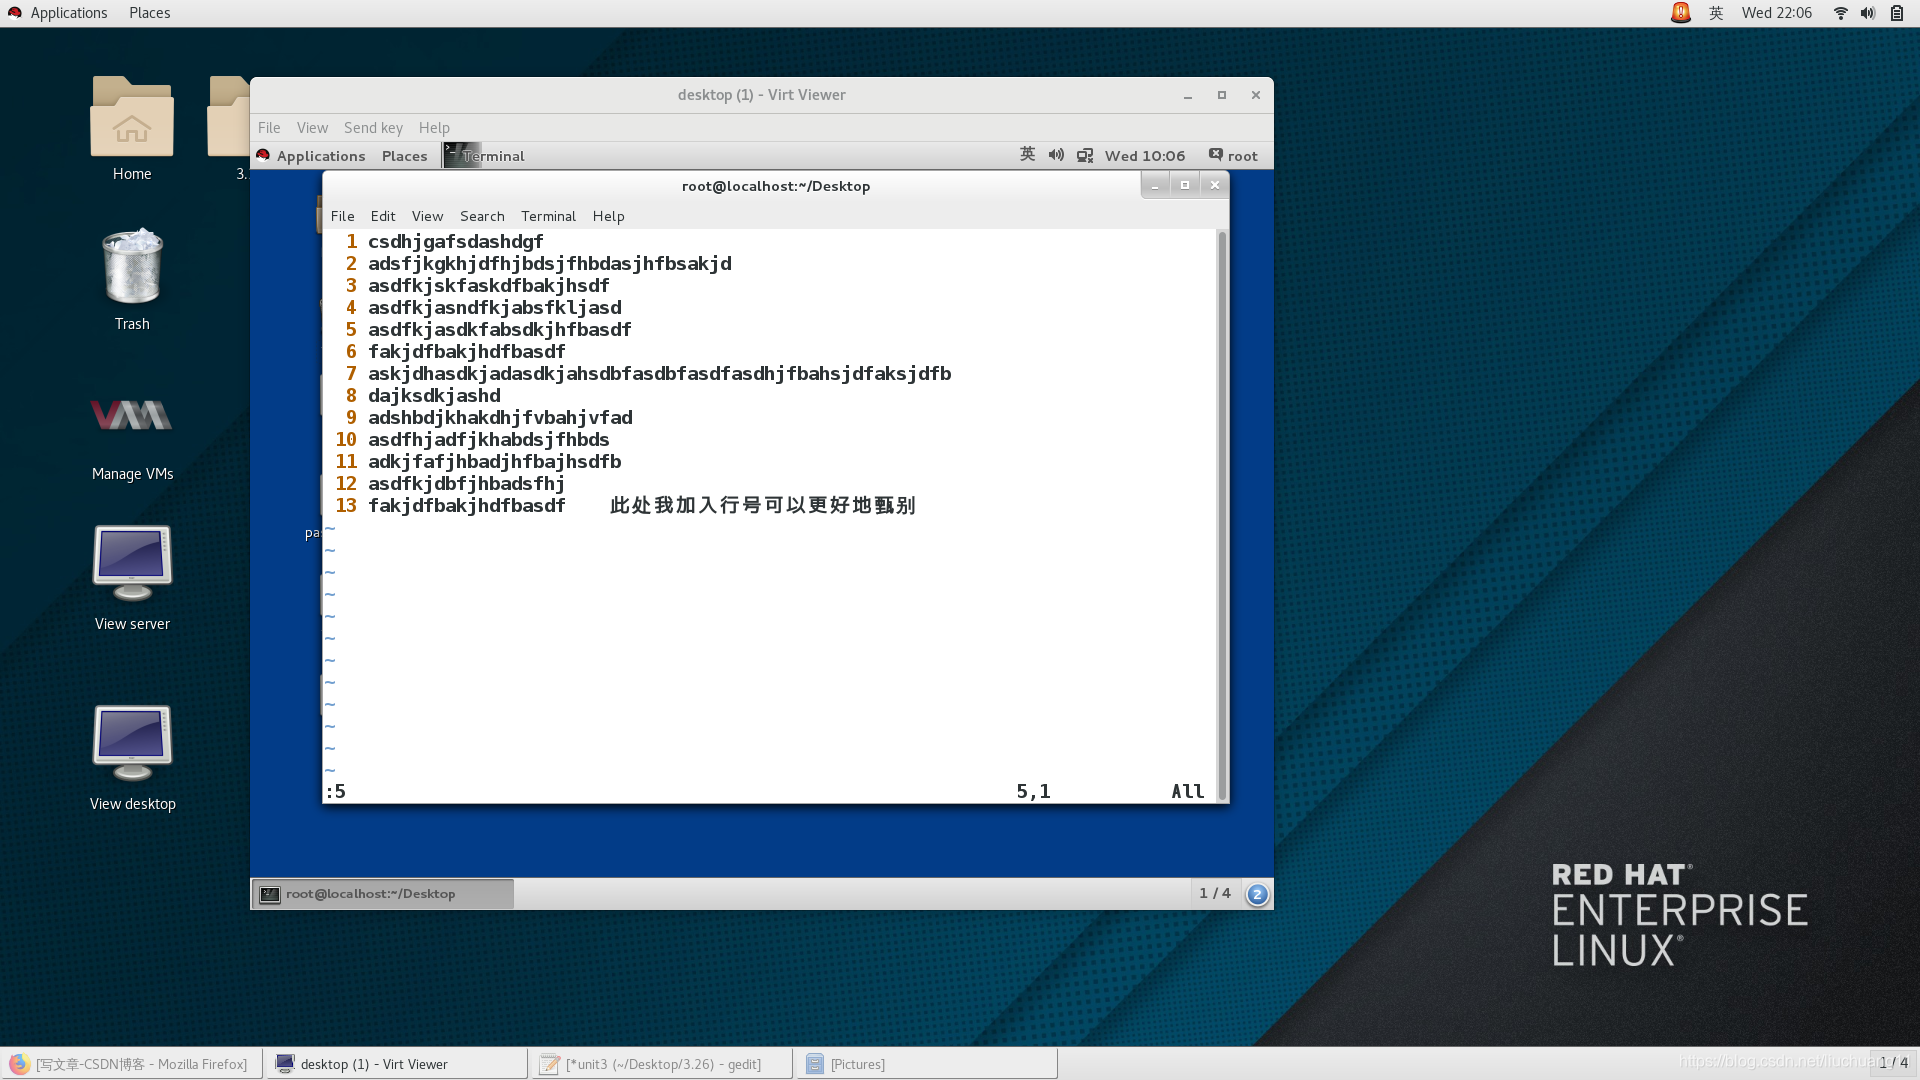The width and height of the screenshot is (1920, 1080).
Task: Click the orange notification icon in top panel
Action: 1681,13
